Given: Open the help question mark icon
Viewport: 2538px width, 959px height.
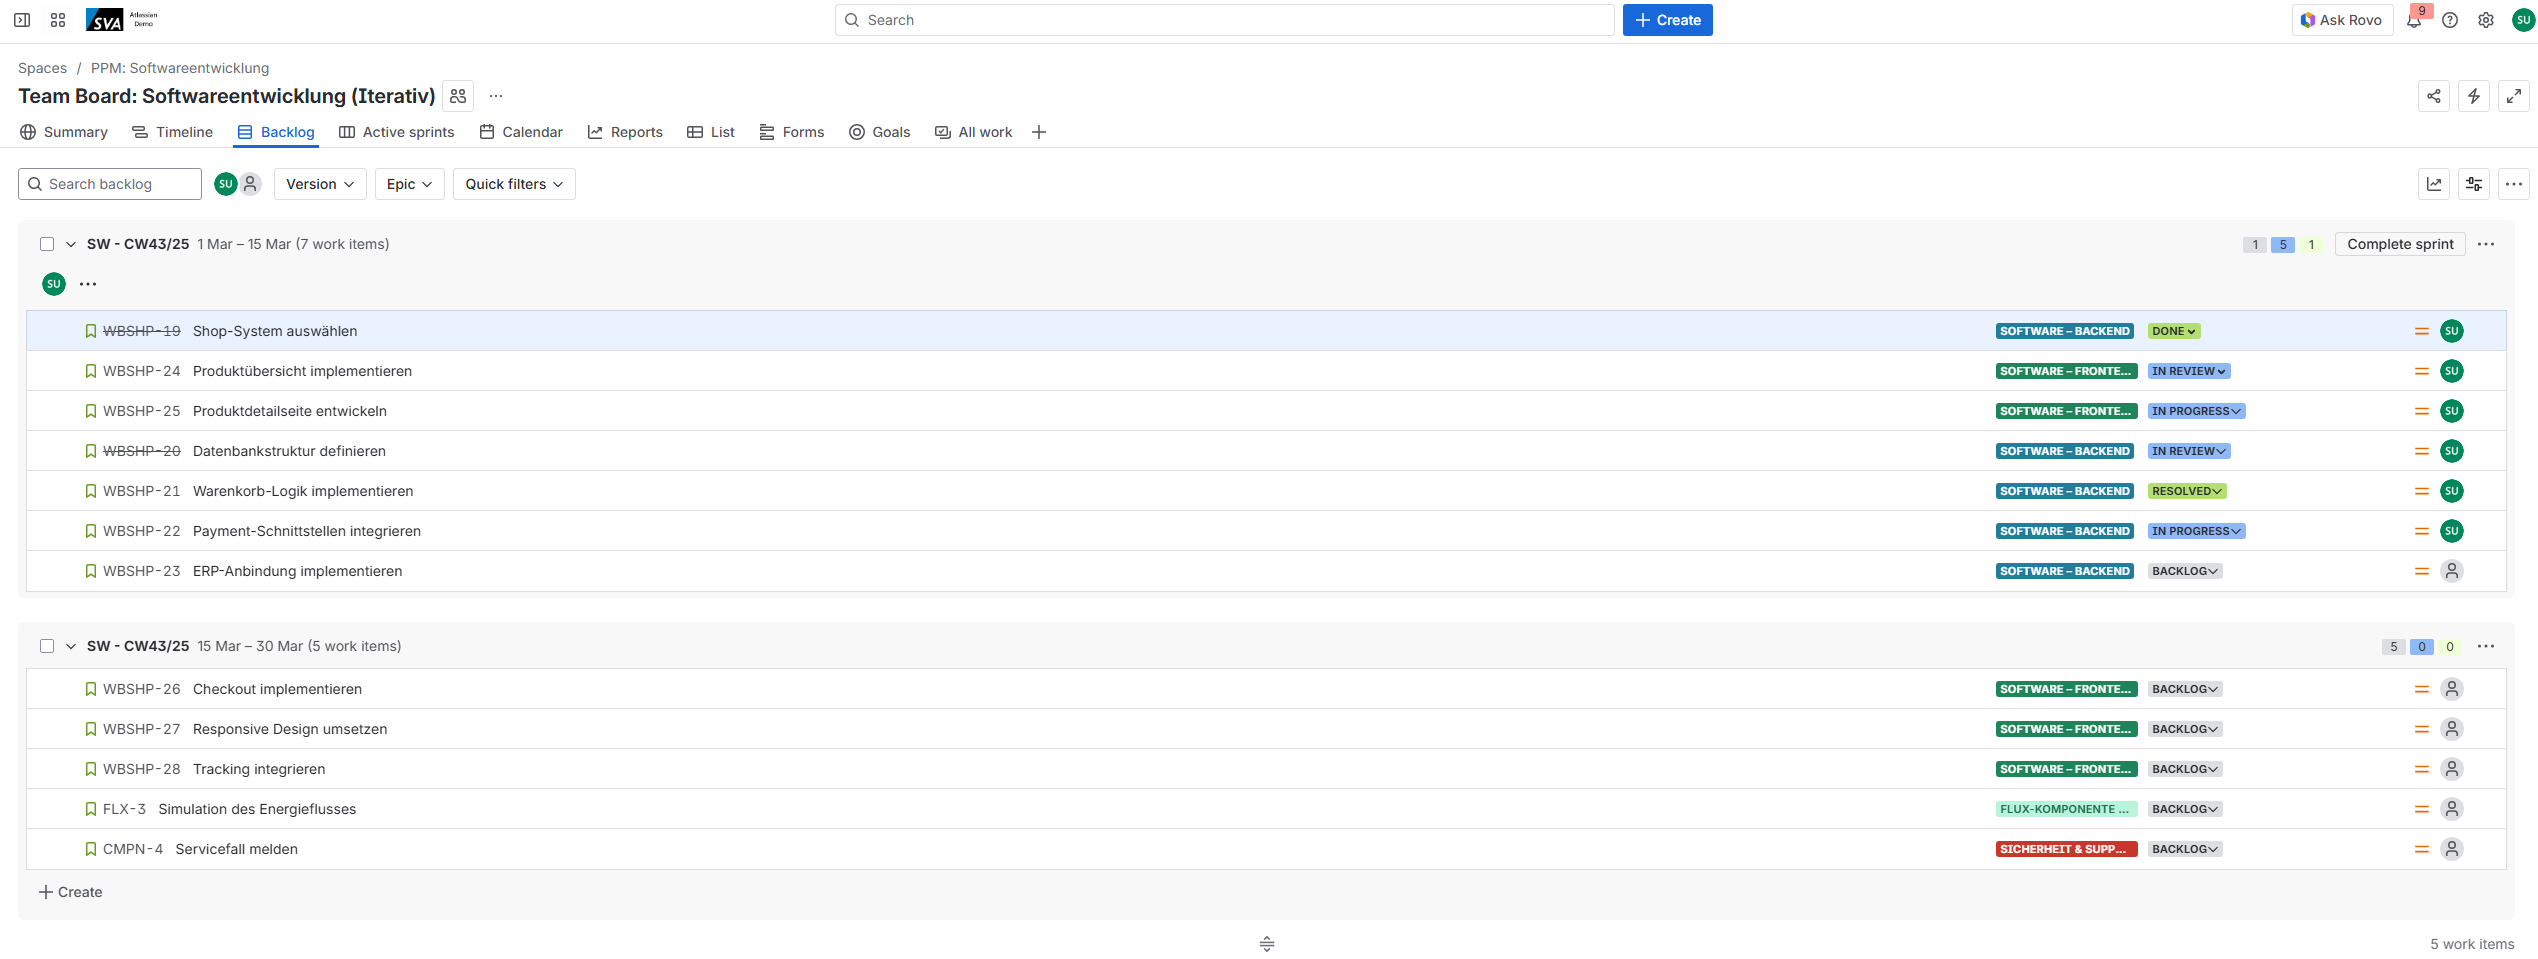Looking at the screenshot, I should [2450, 20].
